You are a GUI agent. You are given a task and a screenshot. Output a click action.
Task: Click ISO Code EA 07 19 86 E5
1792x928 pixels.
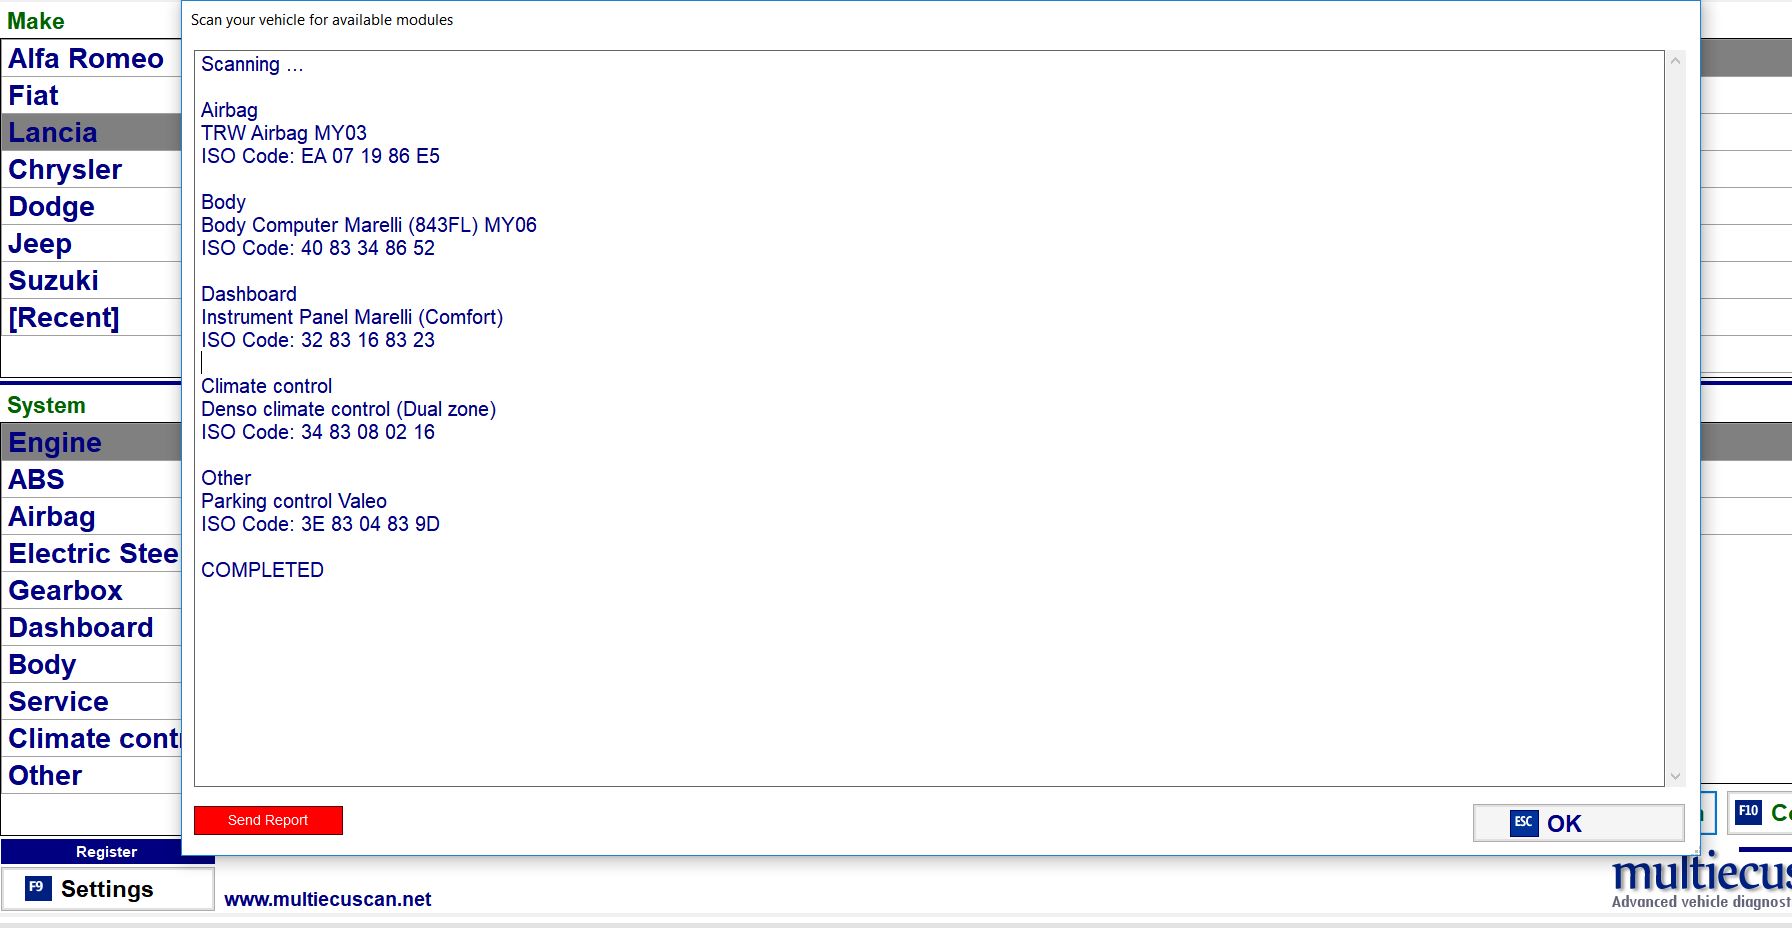pos(320,156)
